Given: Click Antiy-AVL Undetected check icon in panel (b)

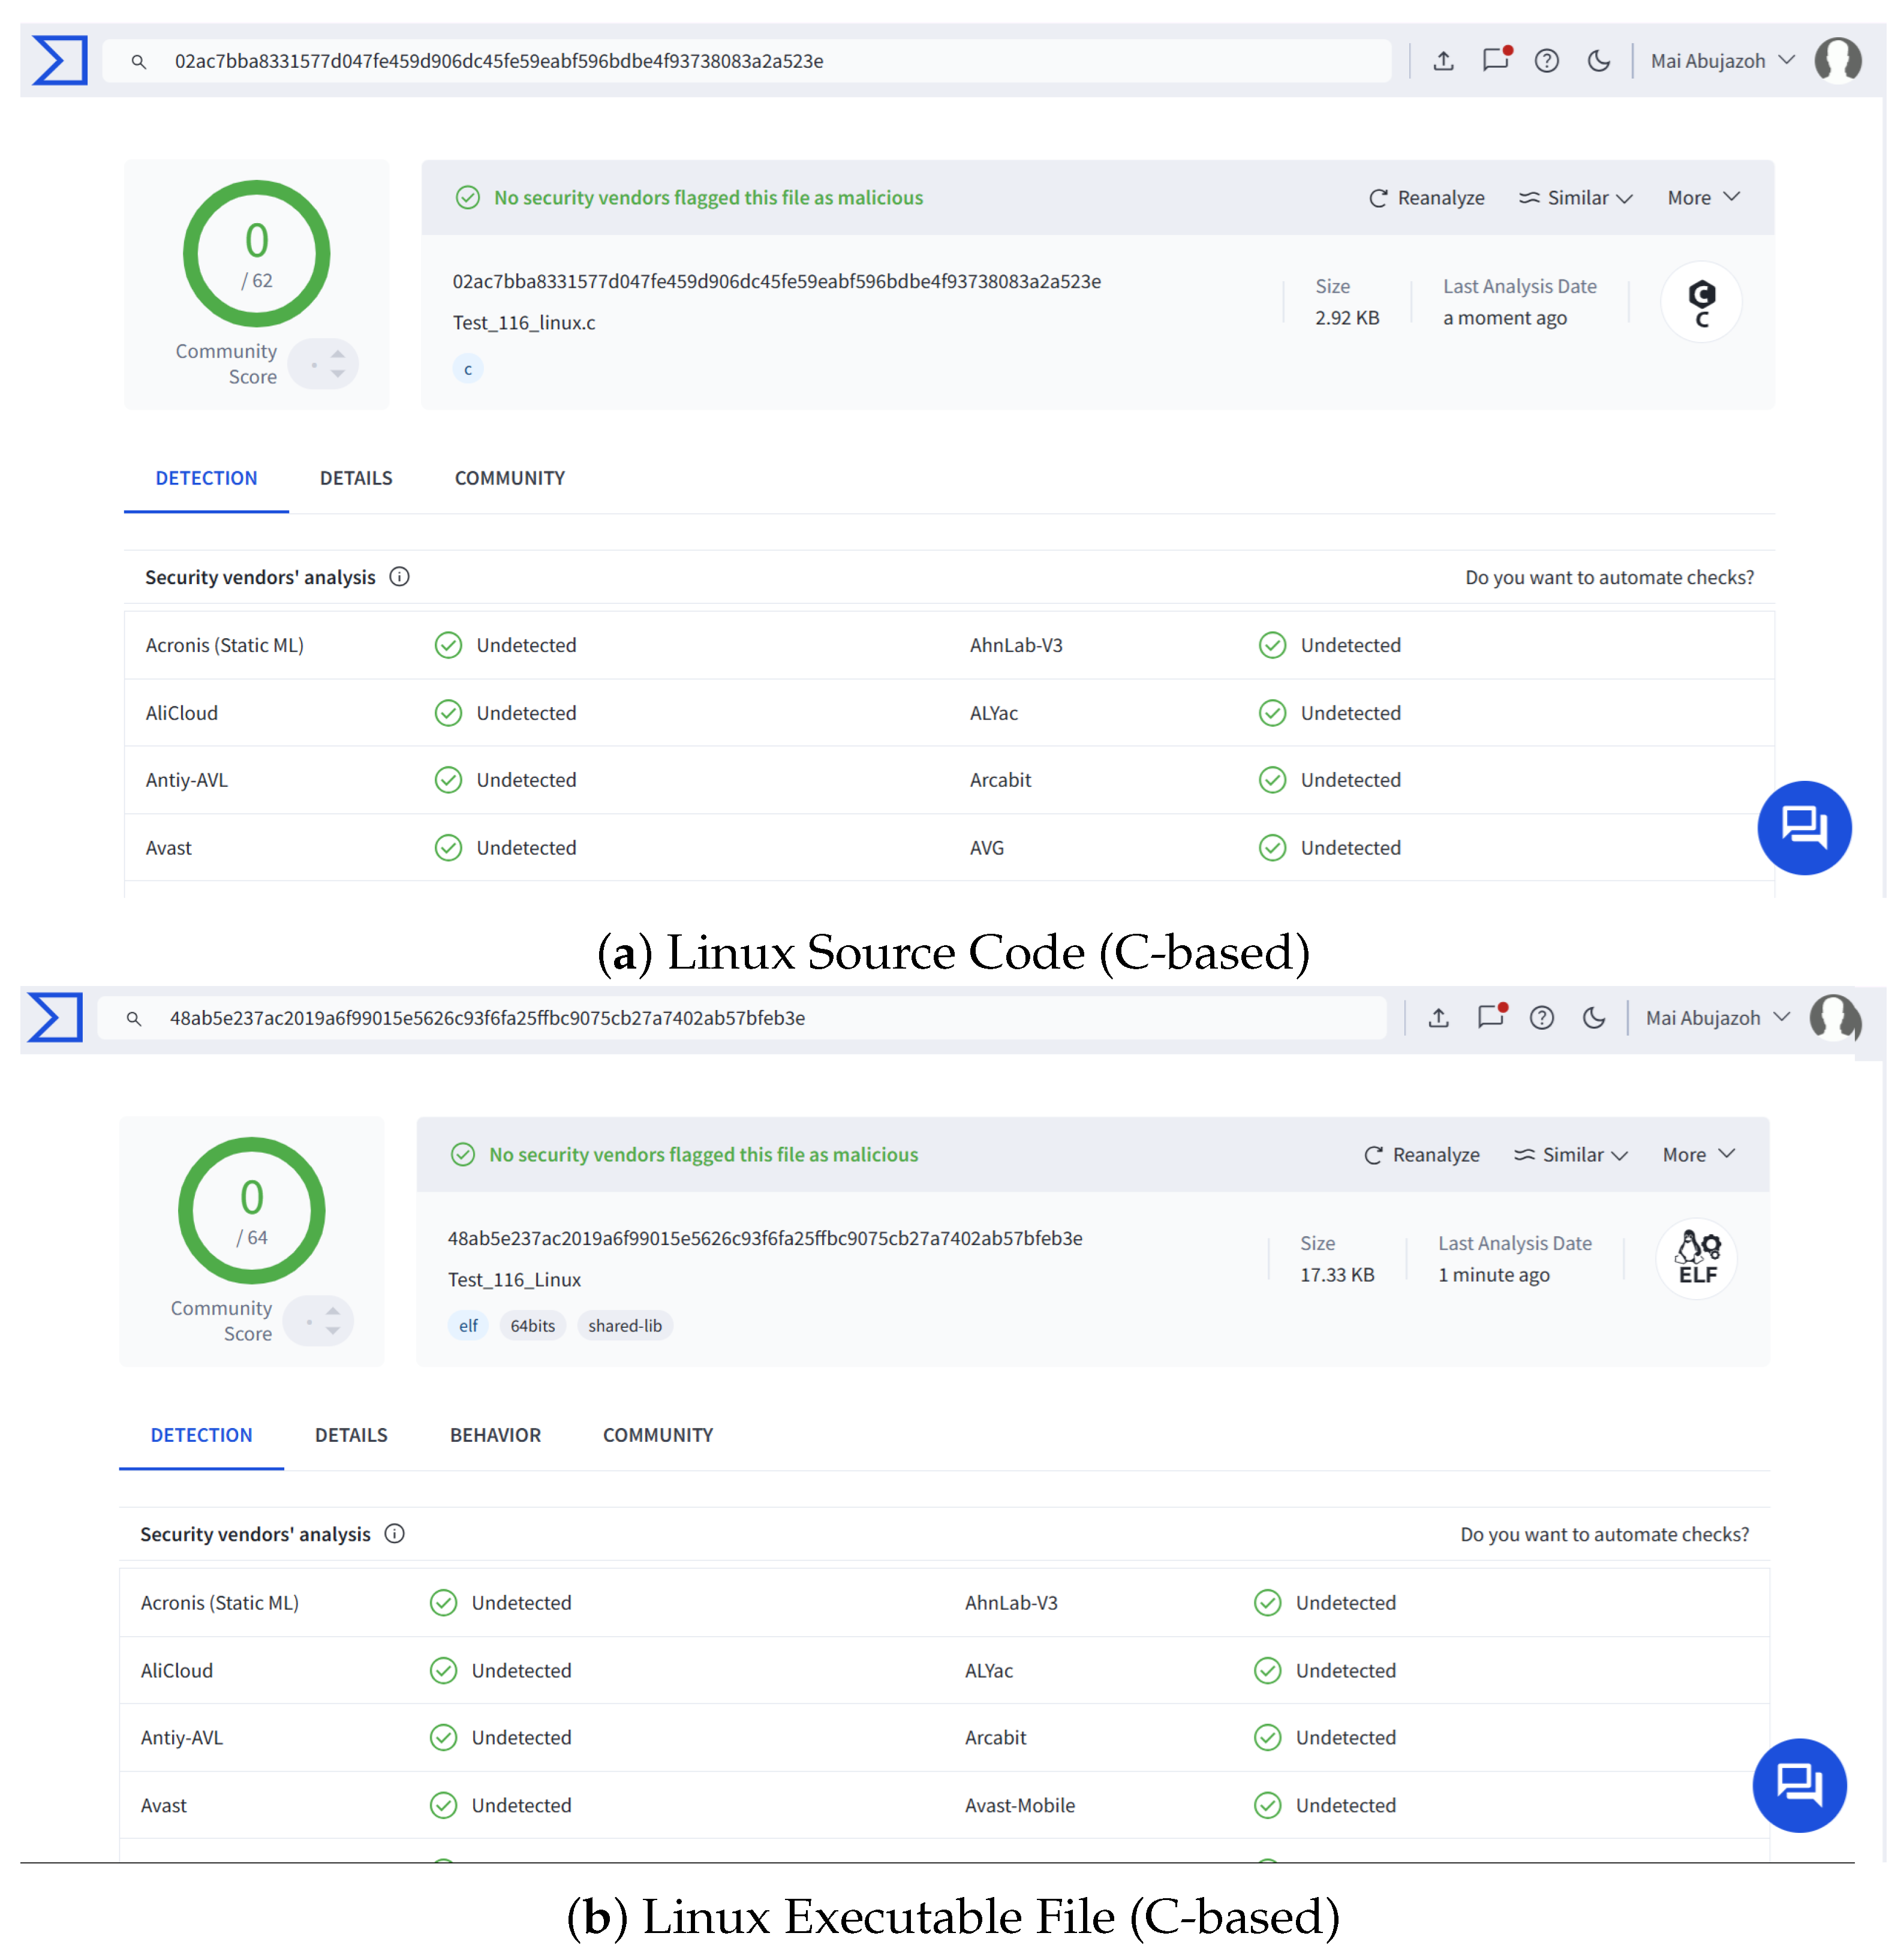Looking at the screenshot, I should pyautogui.click(x=443, y=1738).
